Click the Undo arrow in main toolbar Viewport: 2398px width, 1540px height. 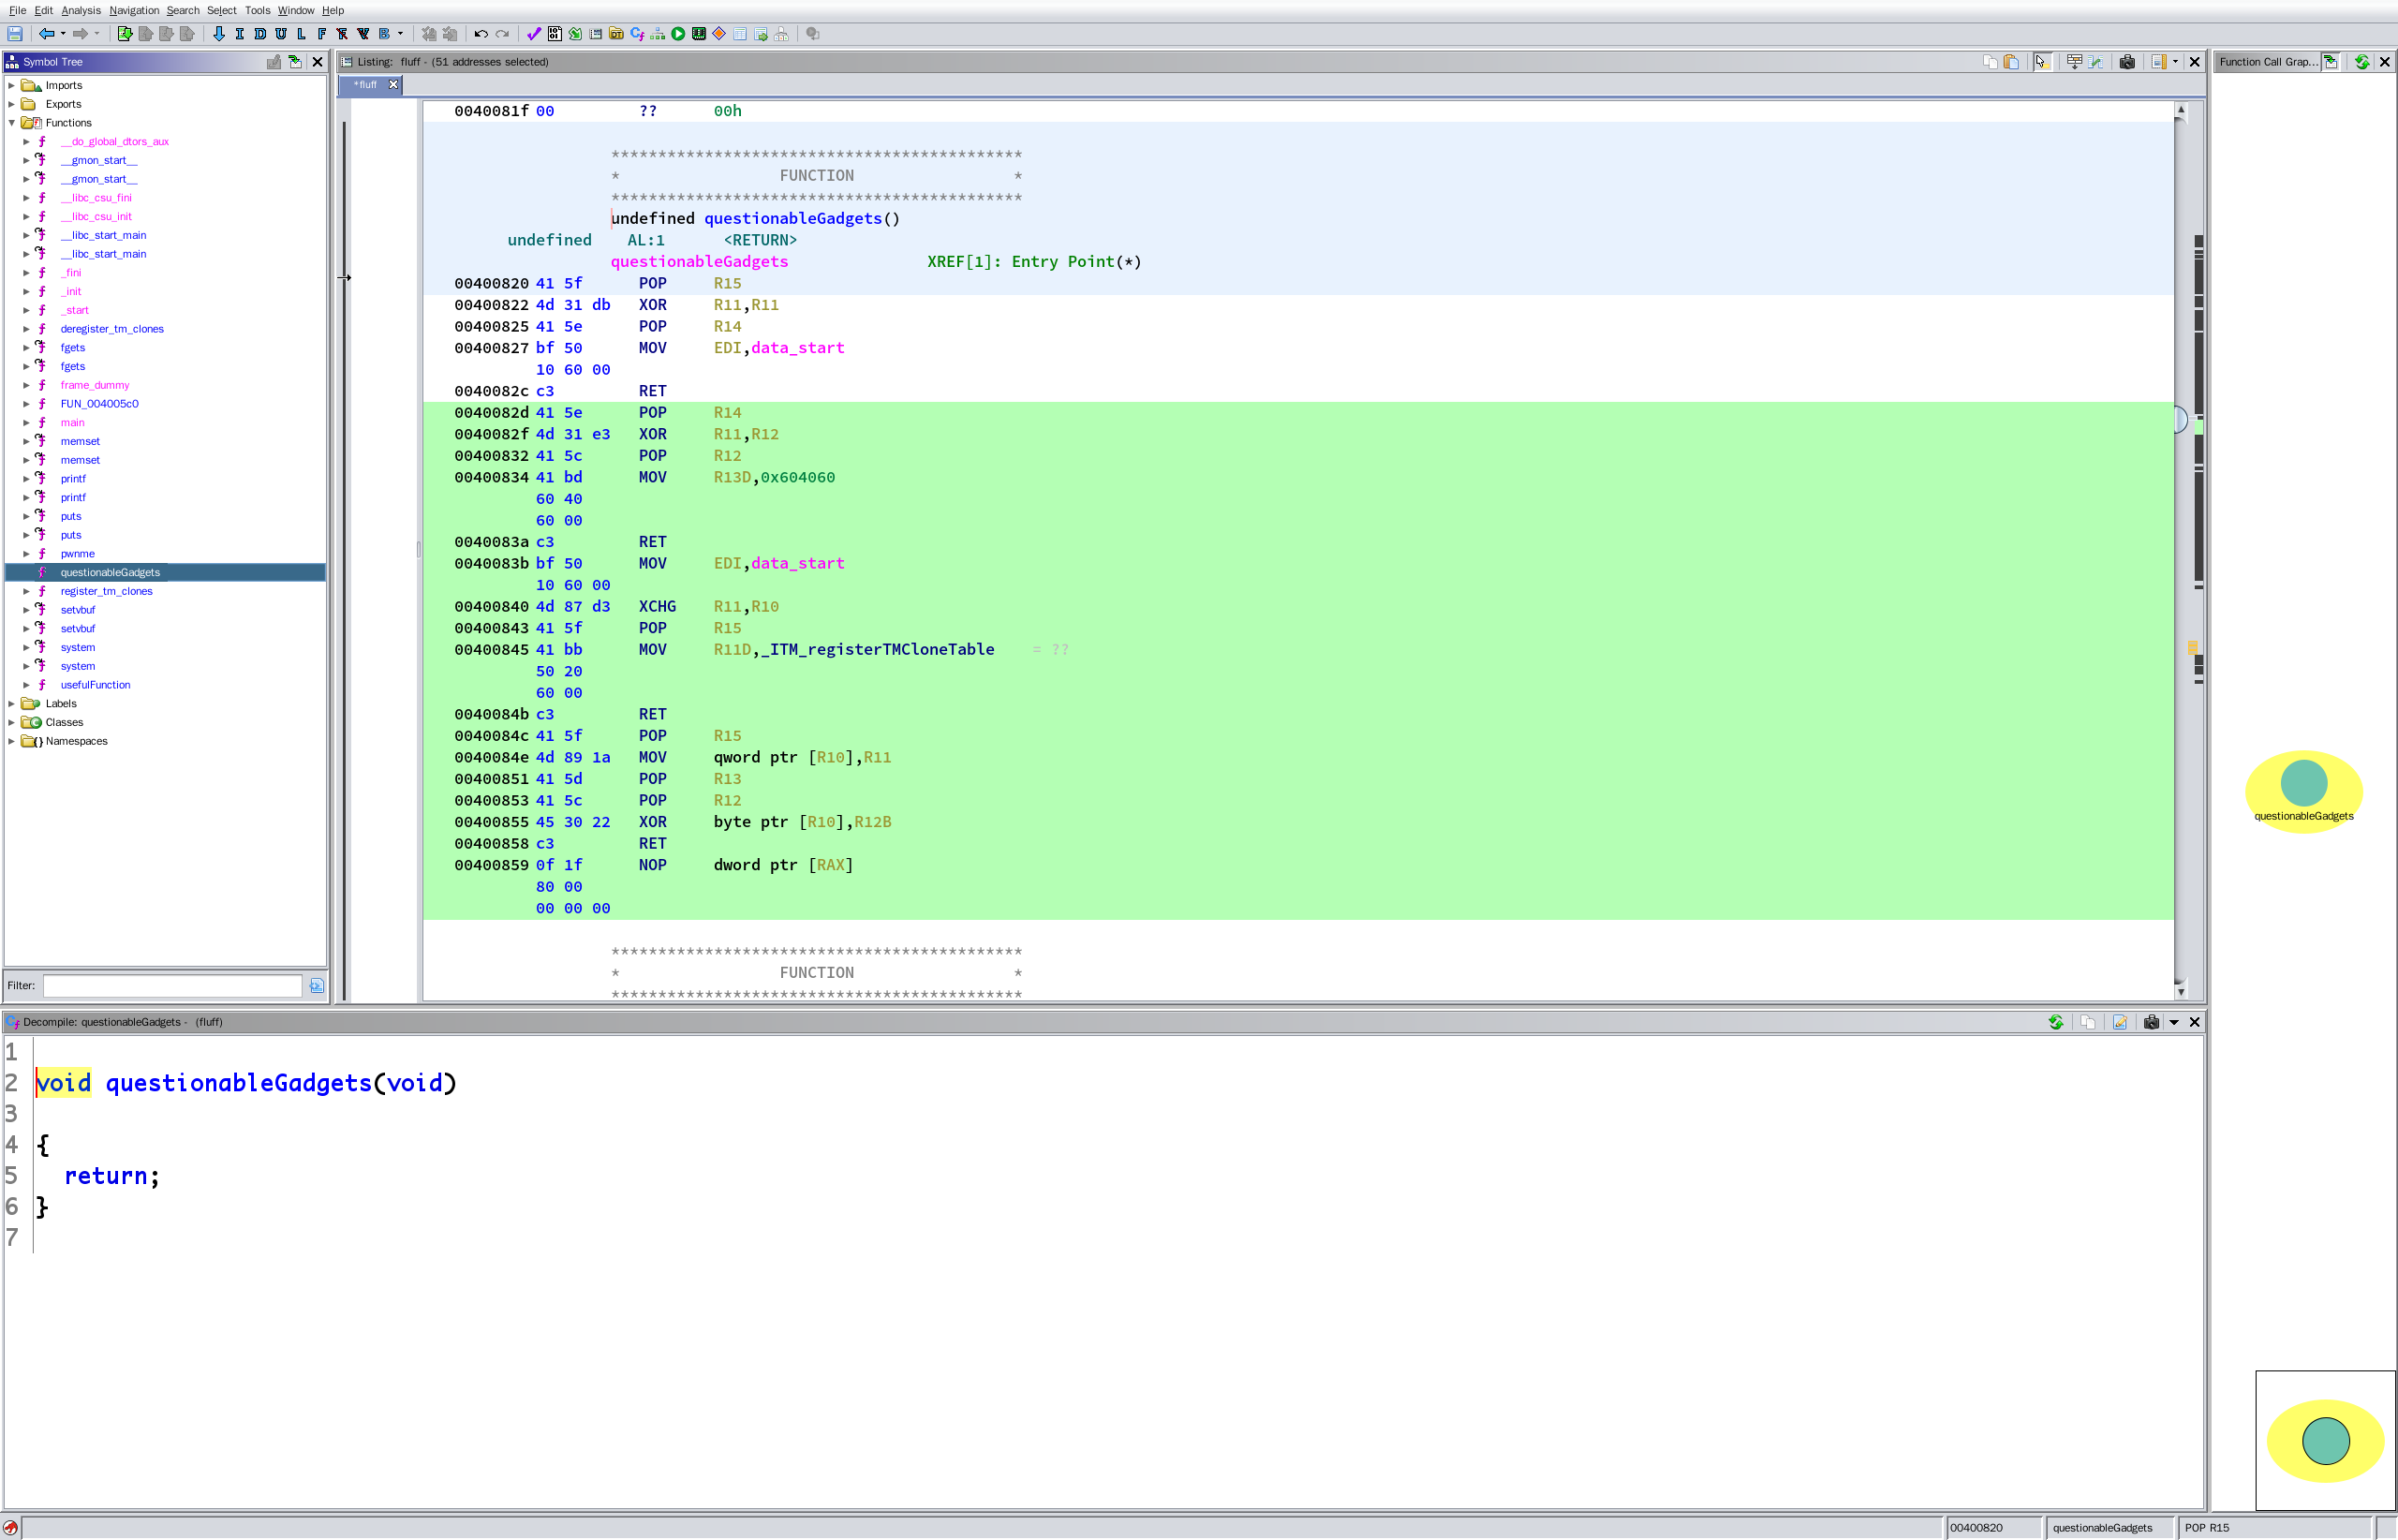pyautogui.click(x=481, y=34)
